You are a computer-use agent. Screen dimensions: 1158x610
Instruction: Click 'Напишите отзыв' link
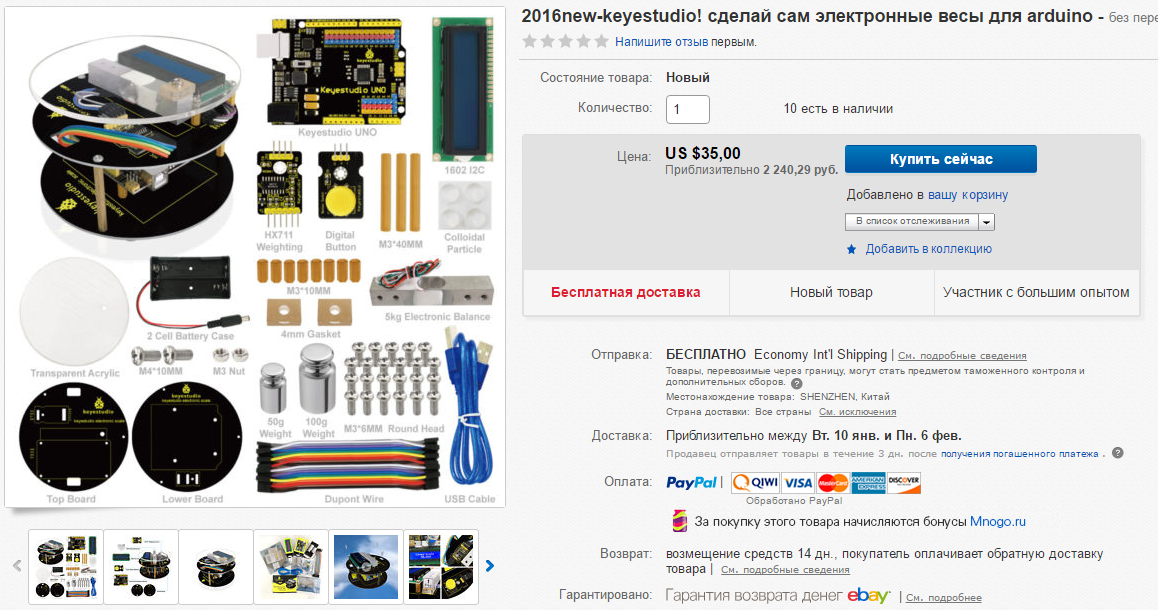pyautogui.click(x=662, y=42)
